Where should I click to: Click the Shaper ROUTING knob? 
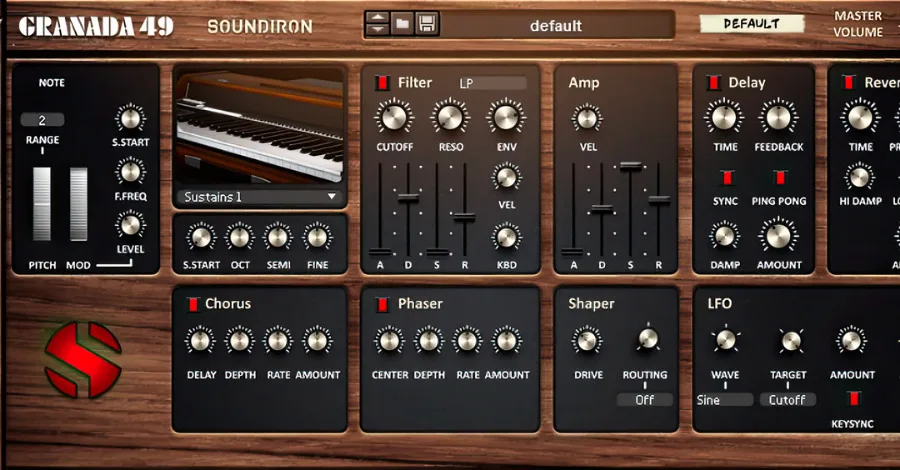click(x=647, y=339)
